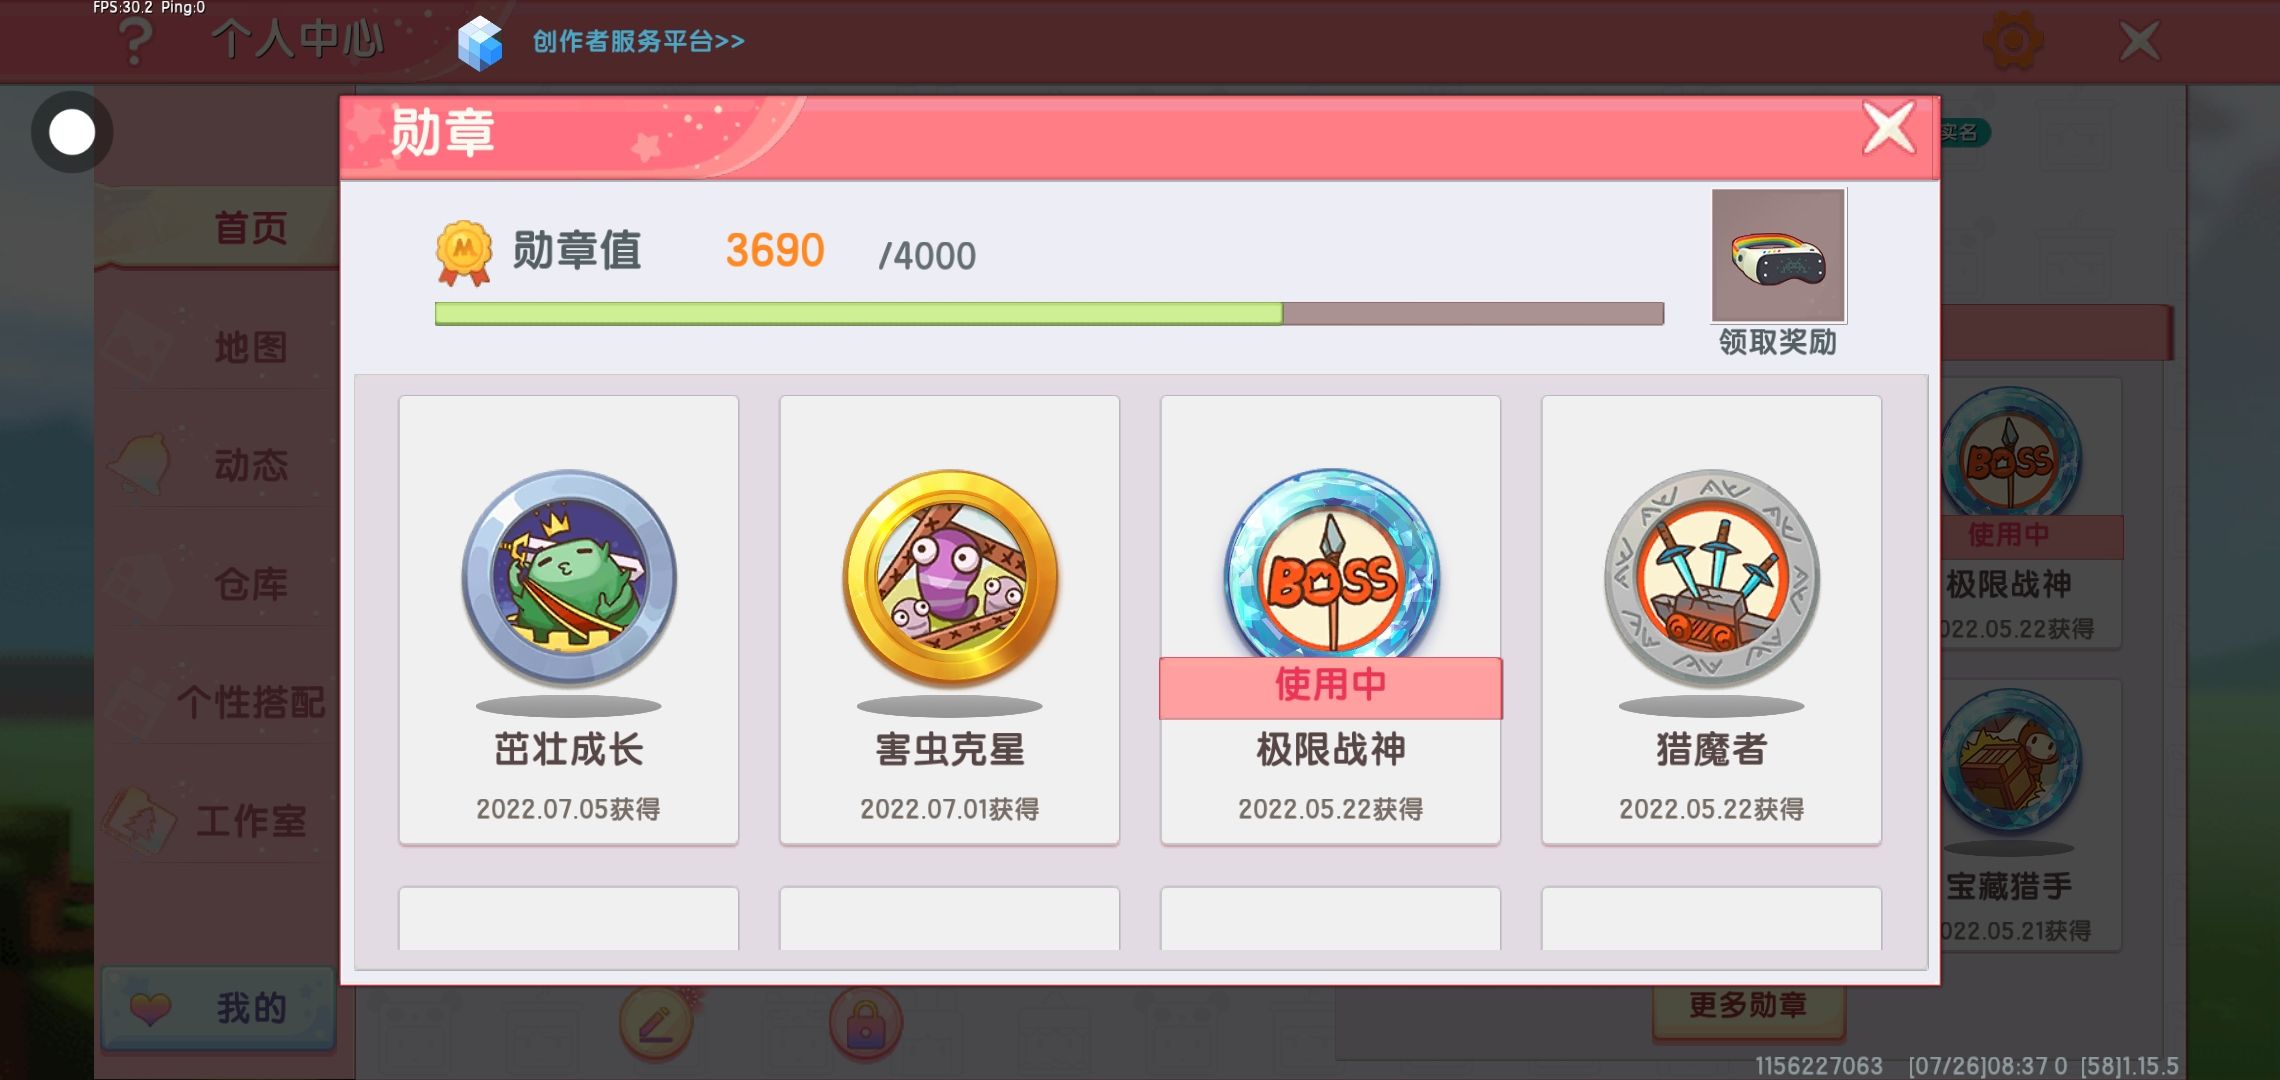
Task: Select the 猎魔者 swords medal
Action: pos(1712,577)
